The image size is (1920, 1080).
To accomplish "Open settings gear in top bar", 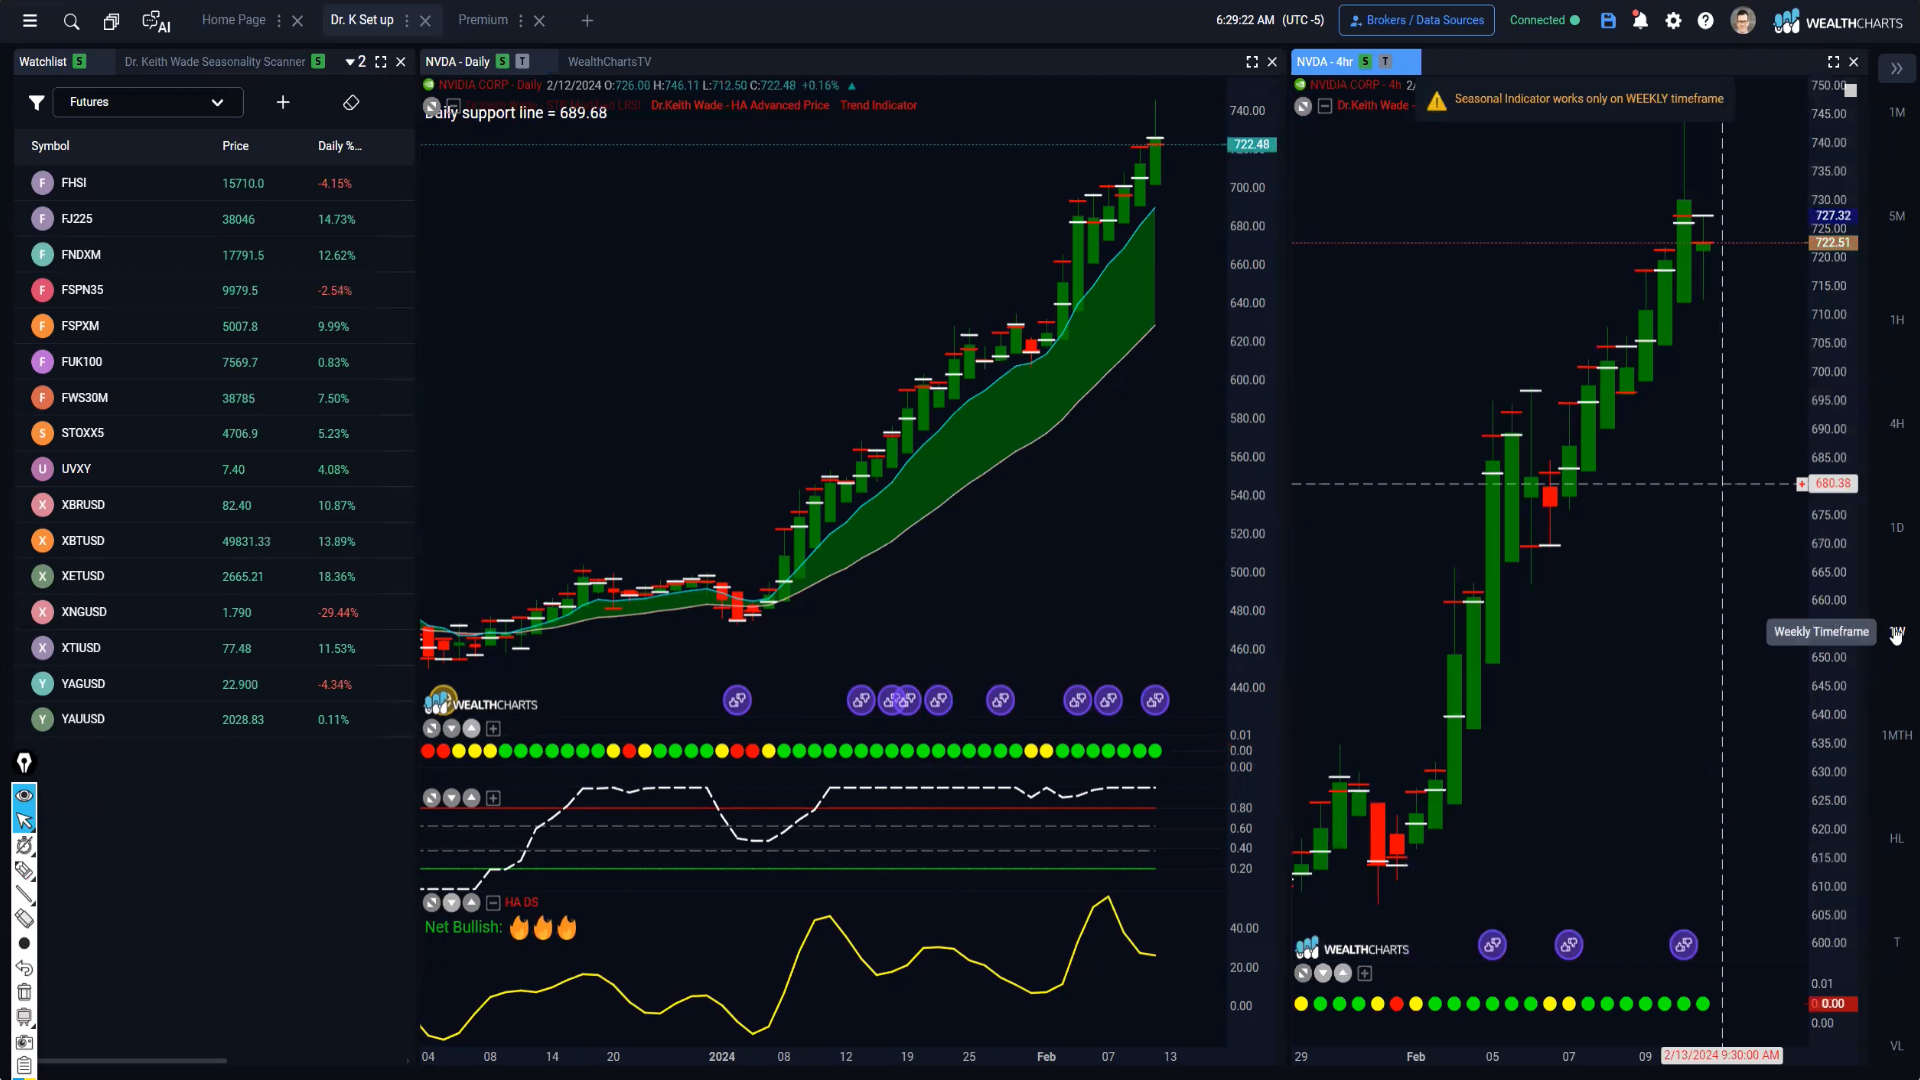I will [1673, 20].
